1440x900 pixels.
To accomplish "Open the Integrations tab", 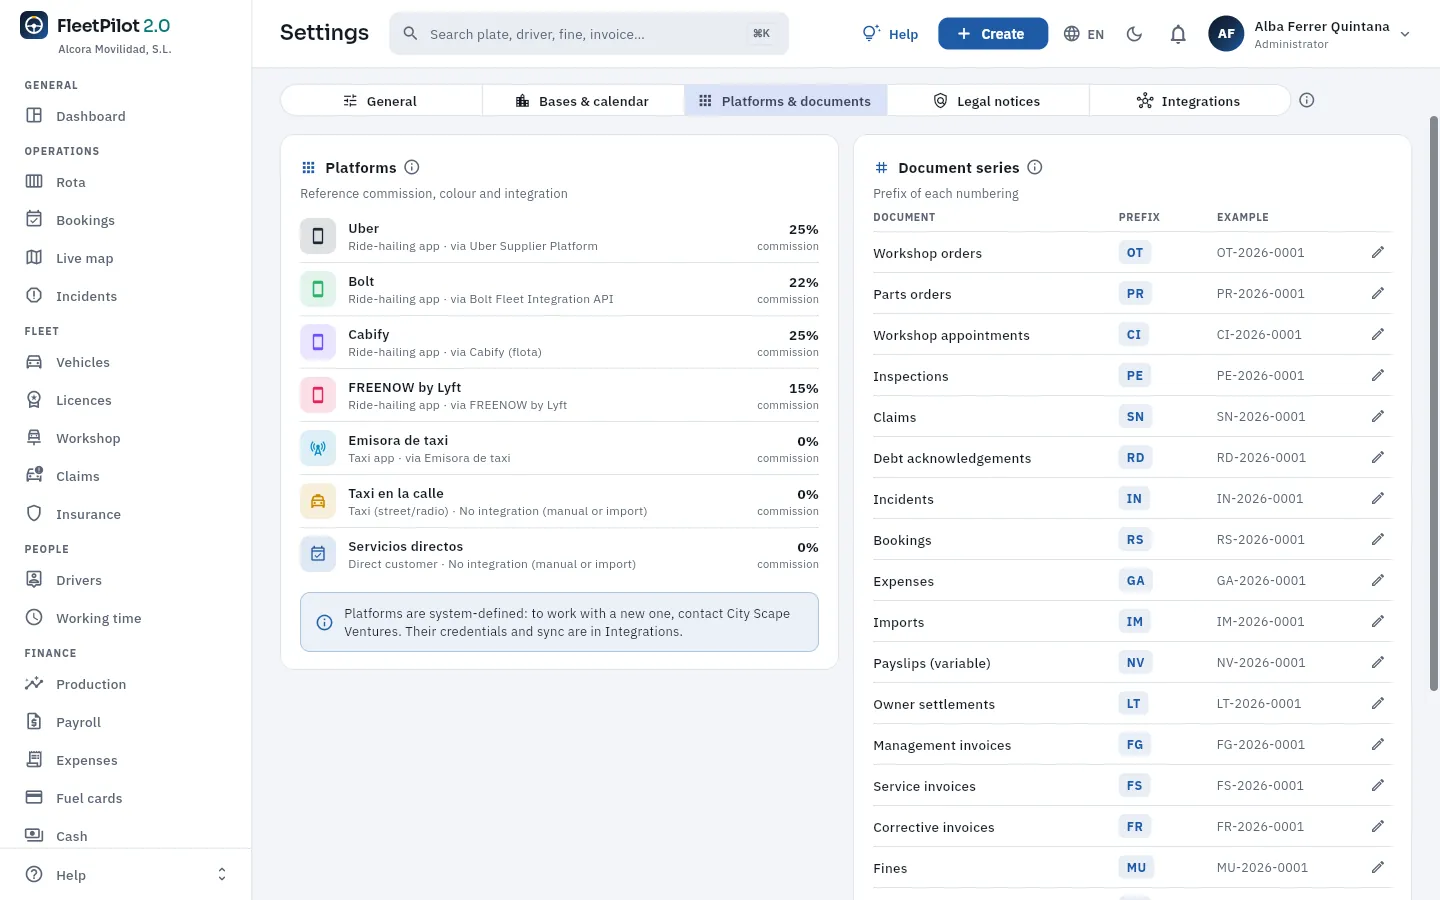I will (x=1189, y=101).
